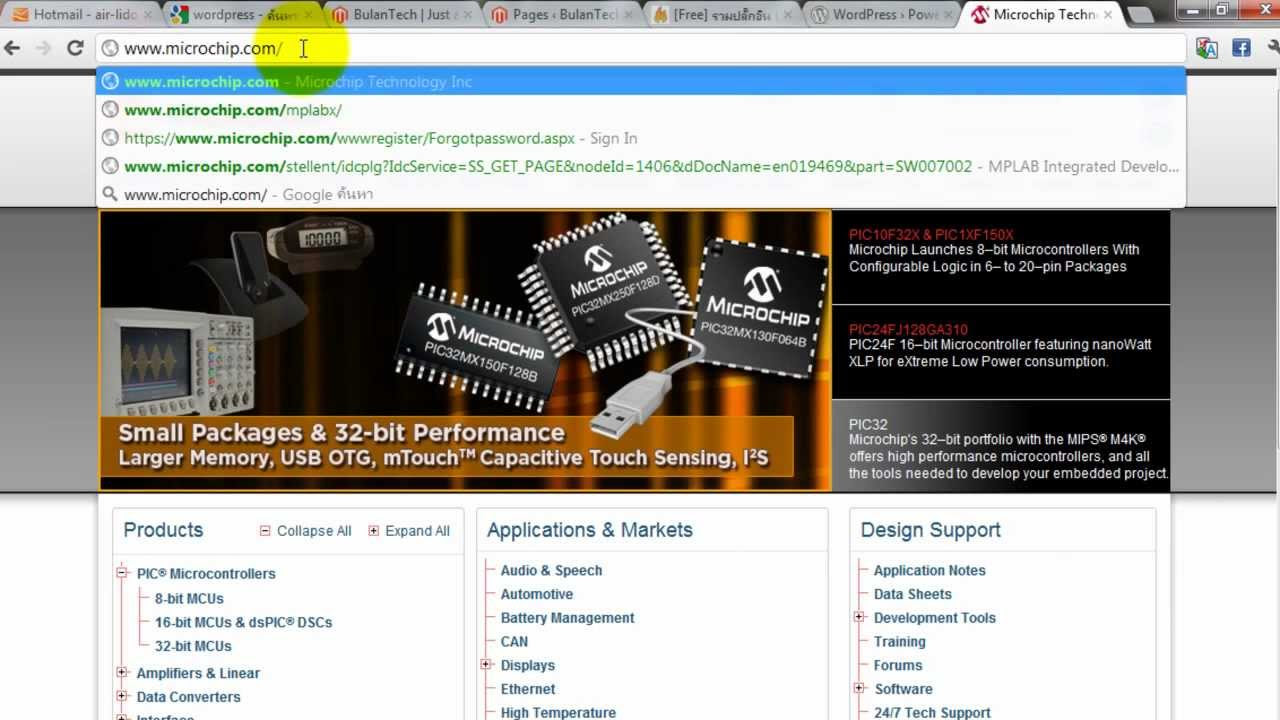The height and width of the screenshot is (720, 1280).
Task: Open the Ethernet link
Action: [528, 689]
